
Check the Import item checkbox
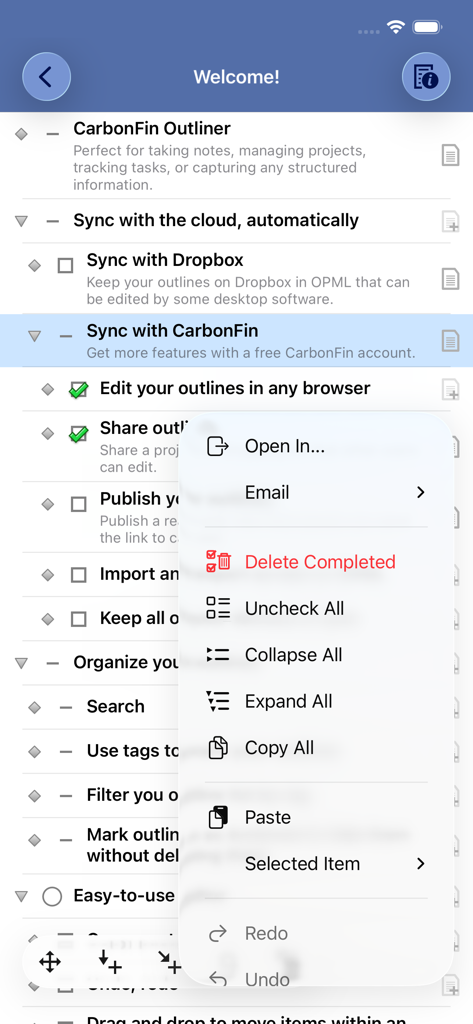78,575
